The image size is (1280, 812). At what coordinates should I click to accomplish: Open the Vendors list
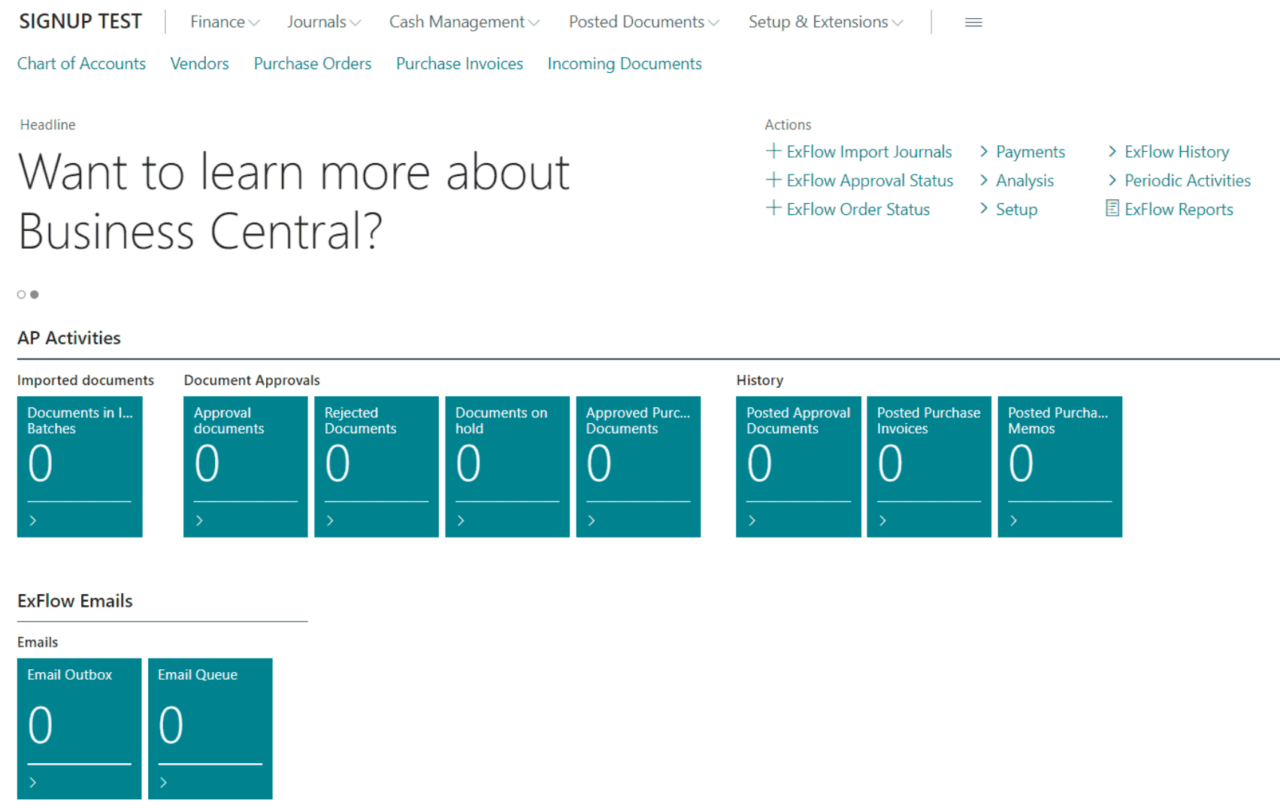pos(199,63)
